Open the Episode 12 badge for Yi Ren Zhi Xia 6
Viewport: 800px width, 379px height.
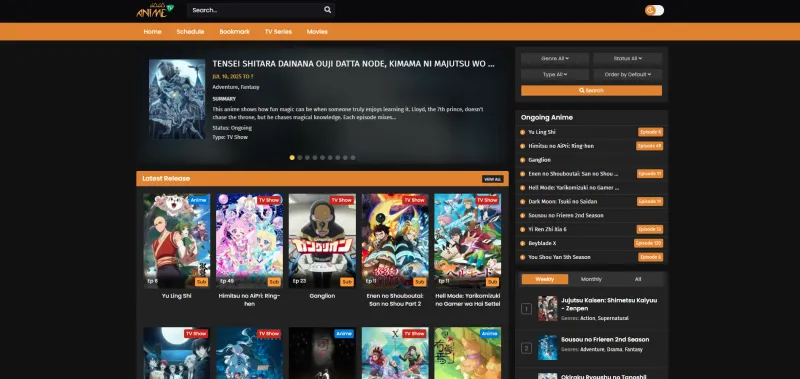click(x=650, y=230)
